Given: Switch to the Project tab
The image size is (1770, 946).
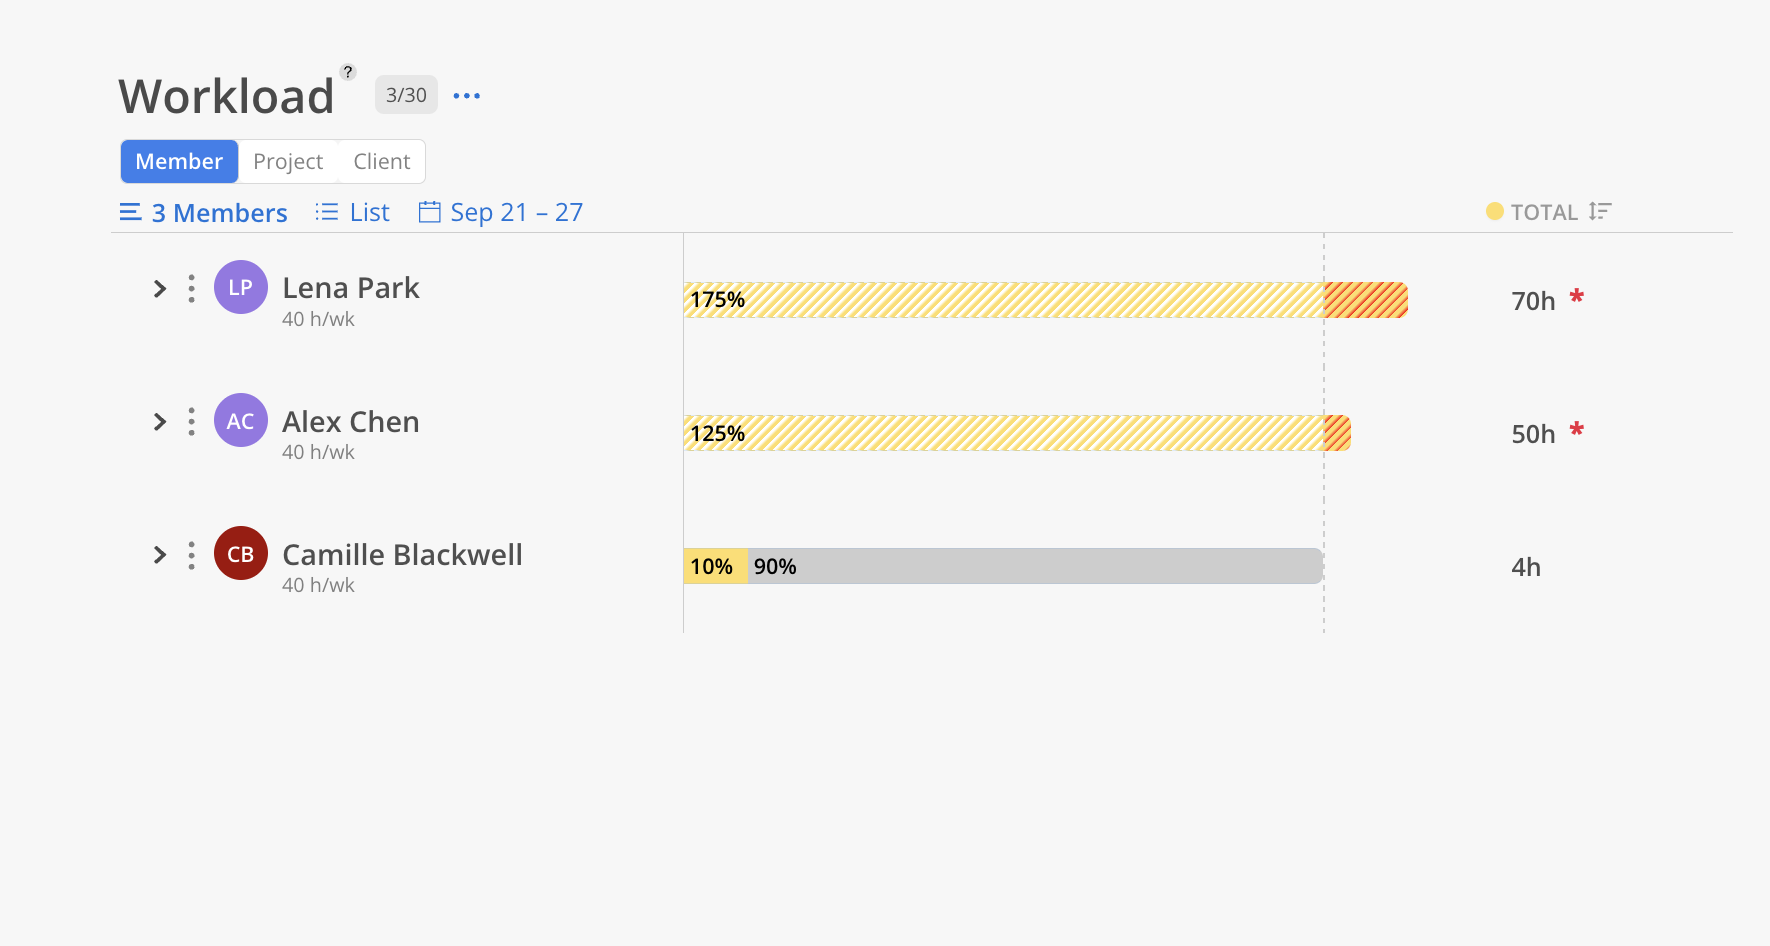Looking at the screenshot, I should (288, 161).
